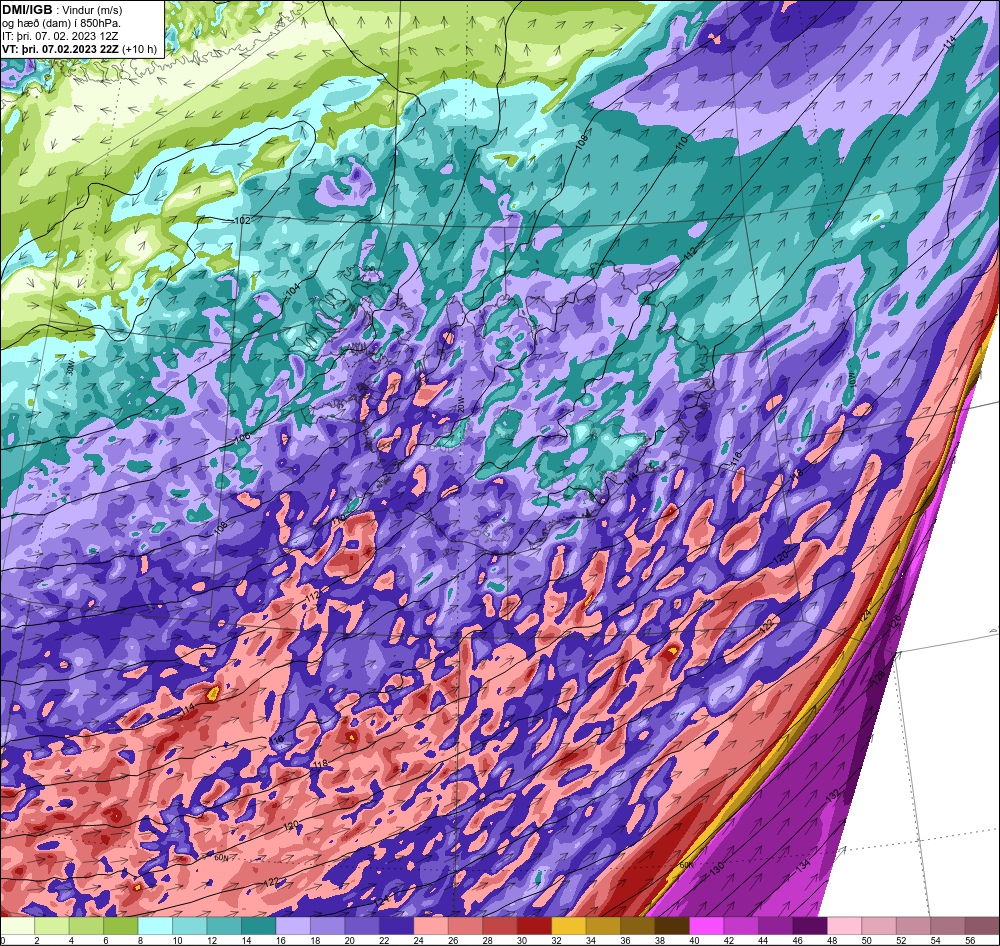Click the '130' height contour label
The height and width of the screenshot is (946, 1000).
717,868
